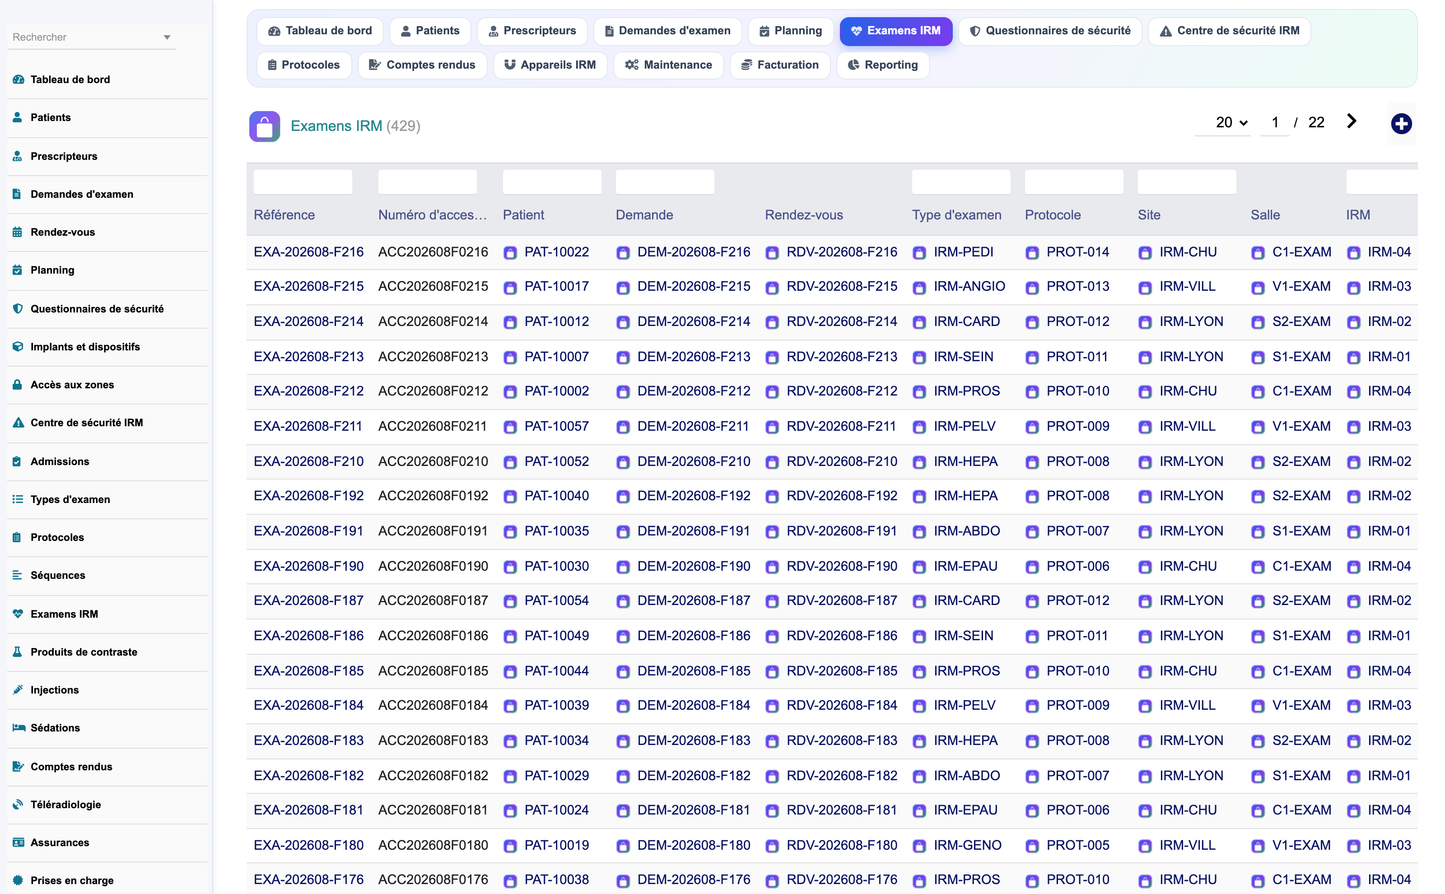The height and width of the screenshot is (894, 1445).
Task: Add a new exam with the plus icon
Action: coord(1401,124)
